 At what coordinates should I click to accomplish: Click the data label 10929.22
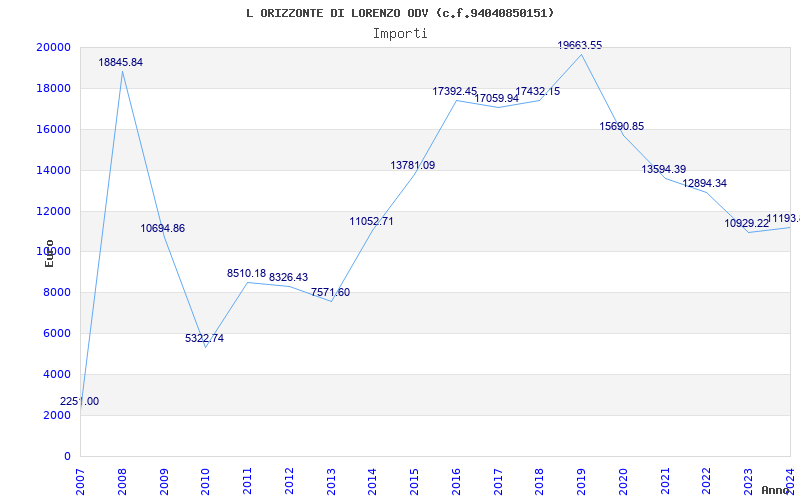coord(747,223)
